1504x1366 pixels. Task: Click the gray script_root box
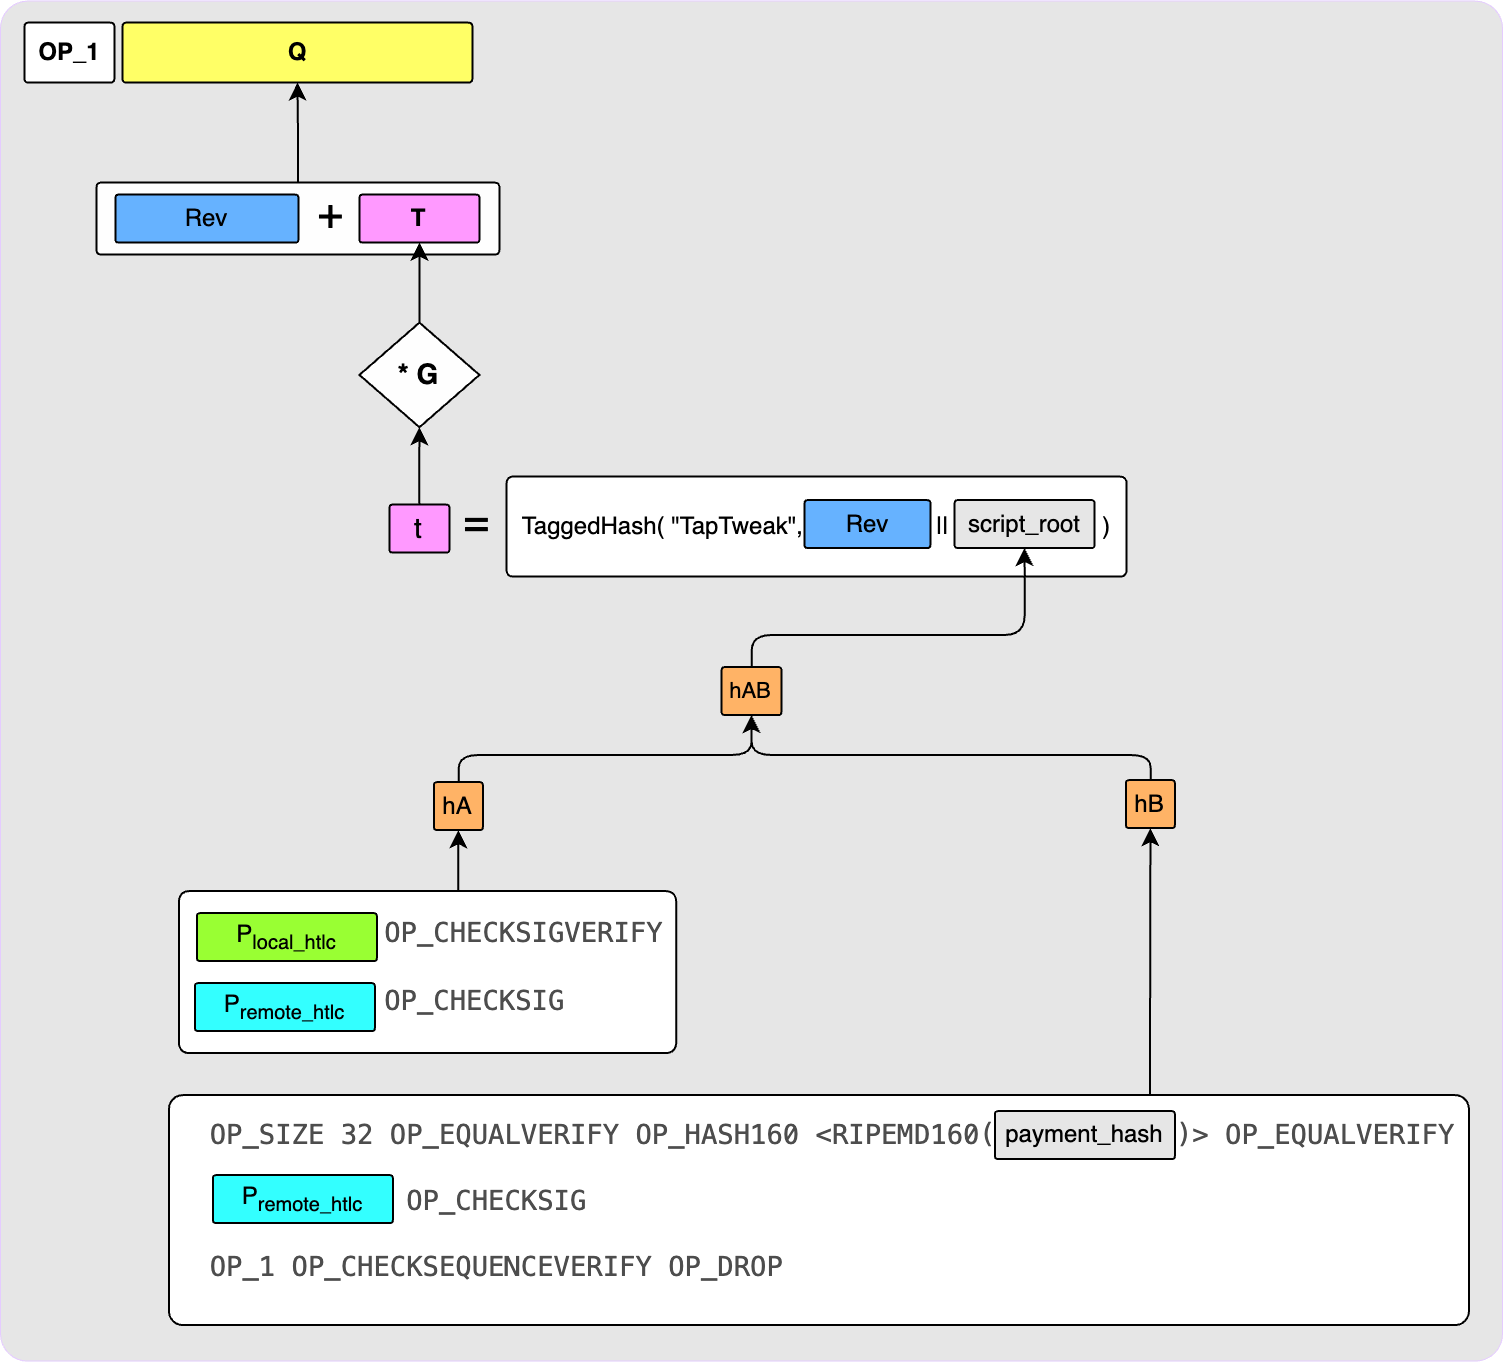tap(1024, 524)
